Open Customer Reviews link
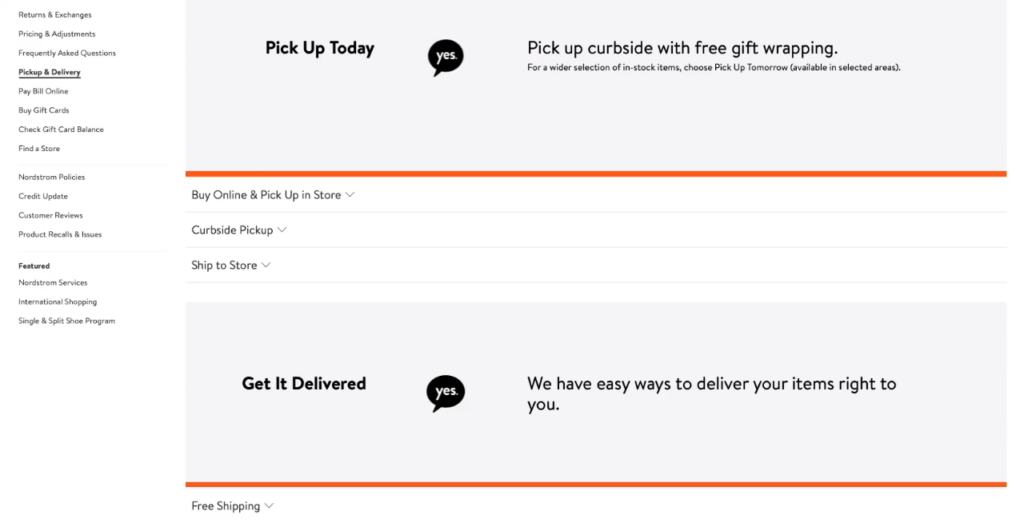Image resolution: width=1024 pixels, height=523 pixels. point(50,215)
